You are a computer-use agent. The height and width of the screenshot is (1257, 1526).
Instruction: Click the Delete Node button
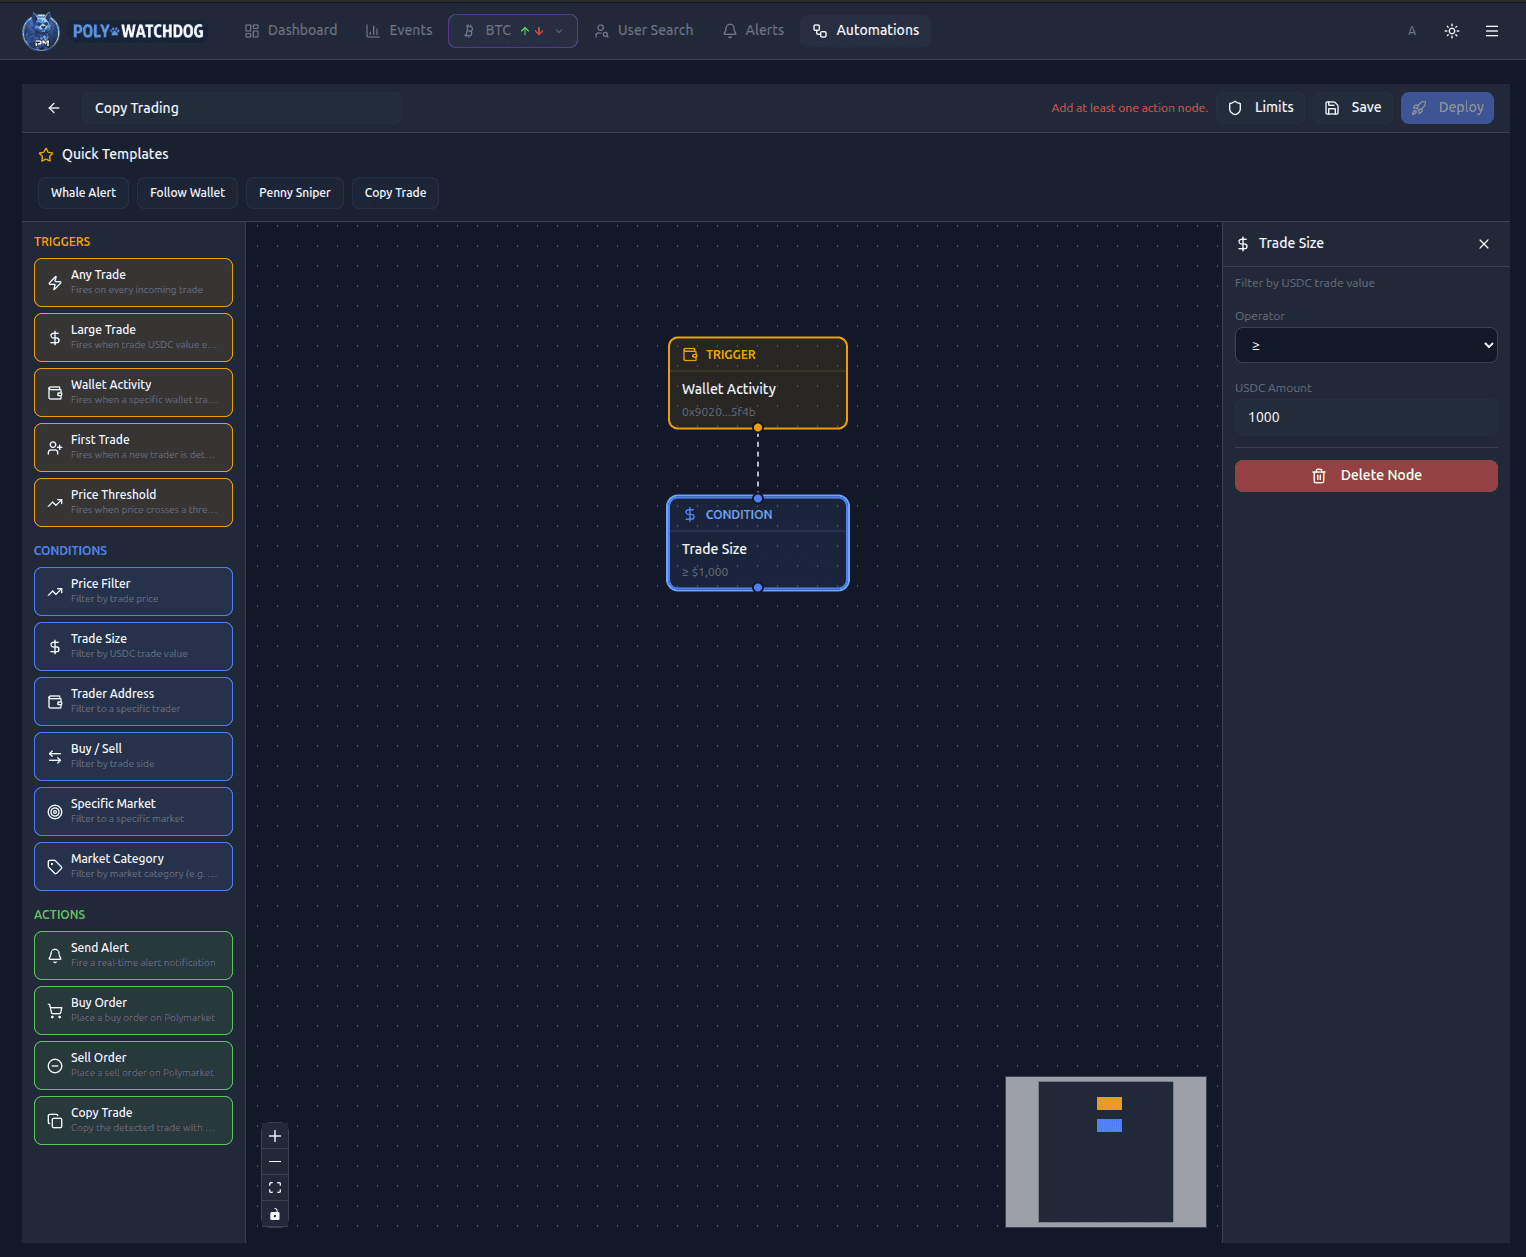tap(1366, 476)
